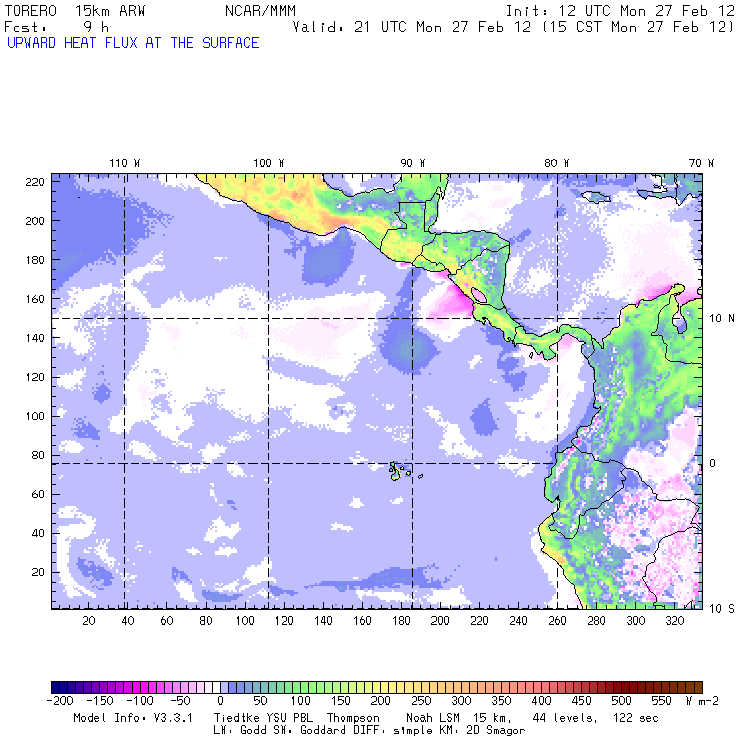The height and width of the screenshot is (740, 740).
Task: Click the 'W m-2' units label
Action: click(702, 701)
